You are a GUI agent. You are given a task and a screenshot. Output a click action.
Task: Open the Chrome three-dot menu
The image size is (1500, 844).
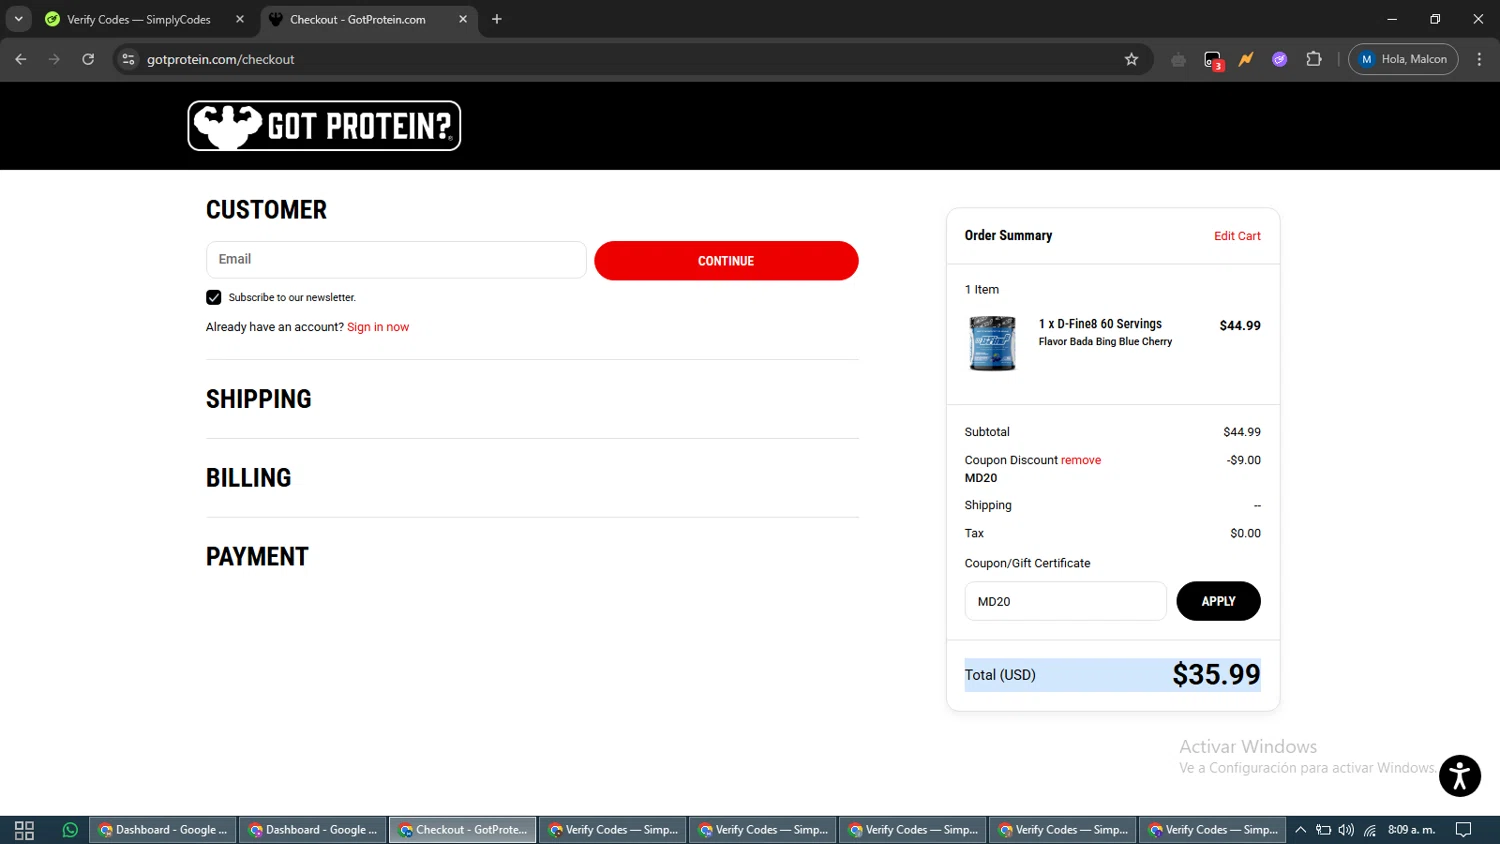point(1479,59)
